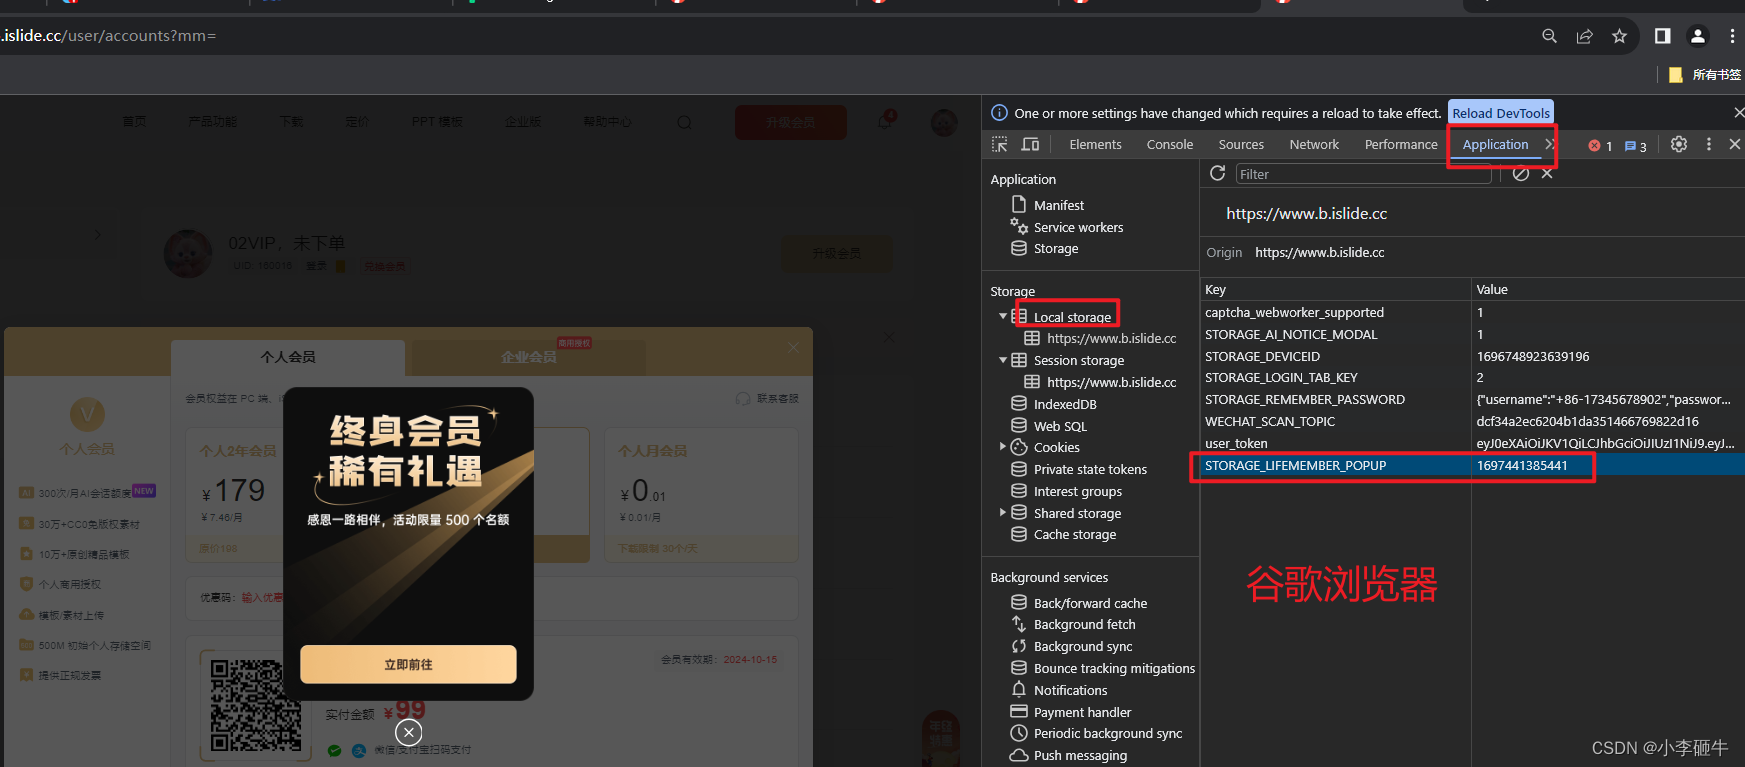Collapse the Local storage tree node
This screenshot has height=767, width=1745.
[1003, 316]
